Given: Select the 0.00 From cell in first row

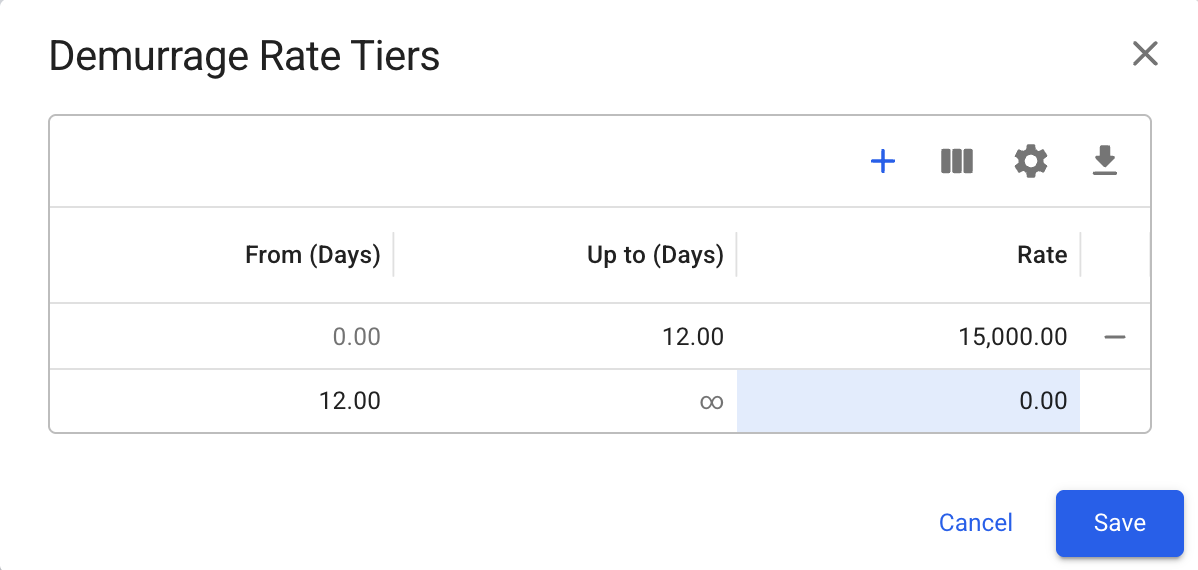Looking at the screenshot, I should pyautogui.click(x=356, y=337).
